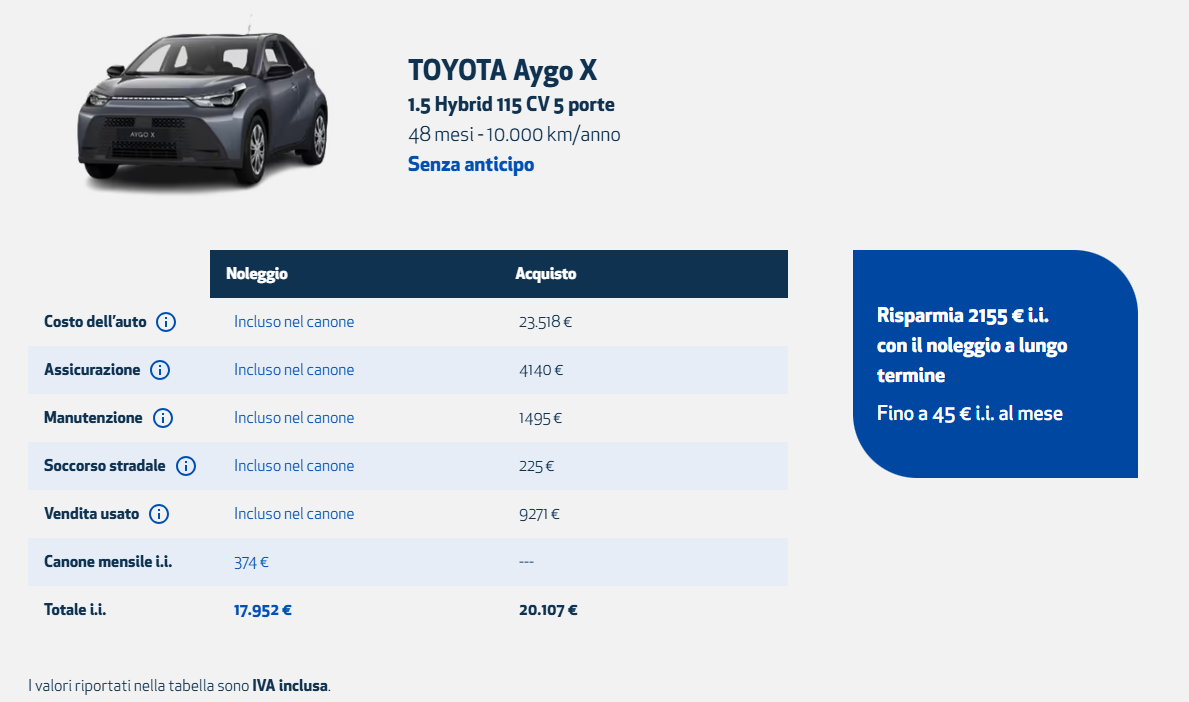Click Incluso nel canone for Assicurazione
1189x702 pixels.
point(294,370)
